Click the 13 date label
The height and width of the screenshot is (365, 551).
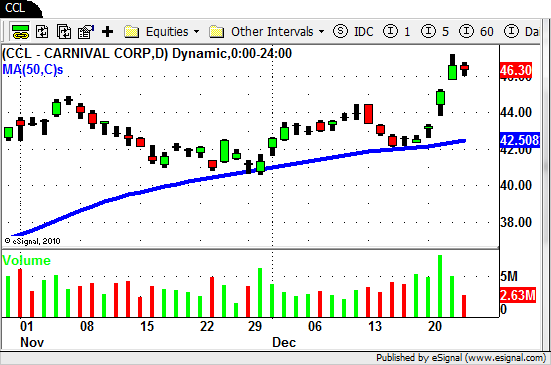point(375,326)
